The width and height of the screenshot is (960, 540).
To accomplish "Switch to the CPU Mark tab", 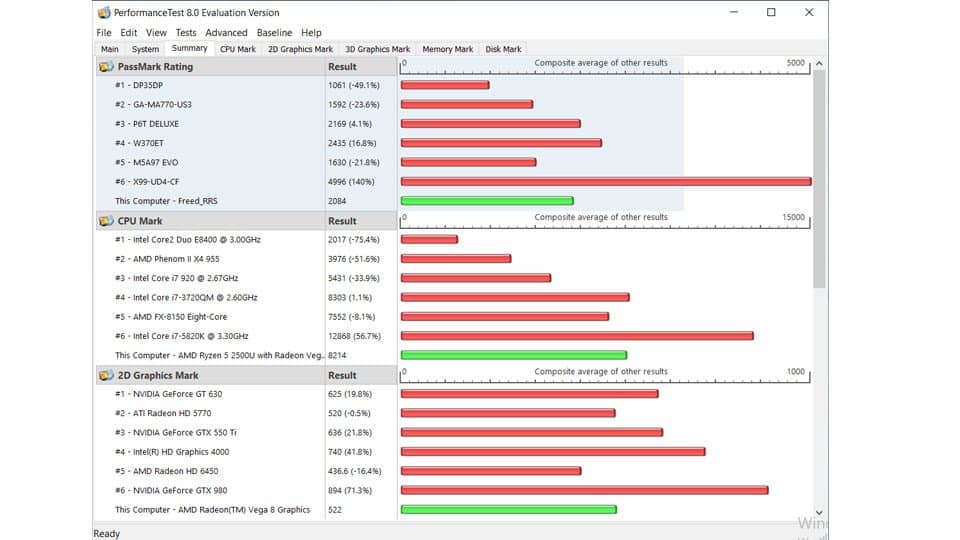I will (238, 49).
